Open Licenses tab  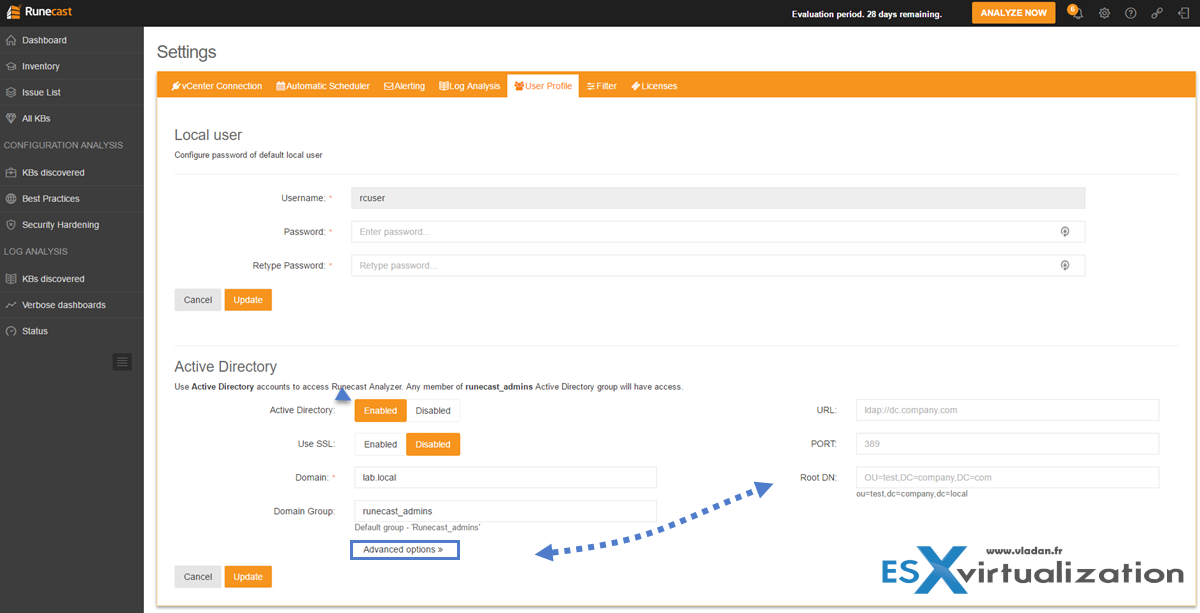654,86
